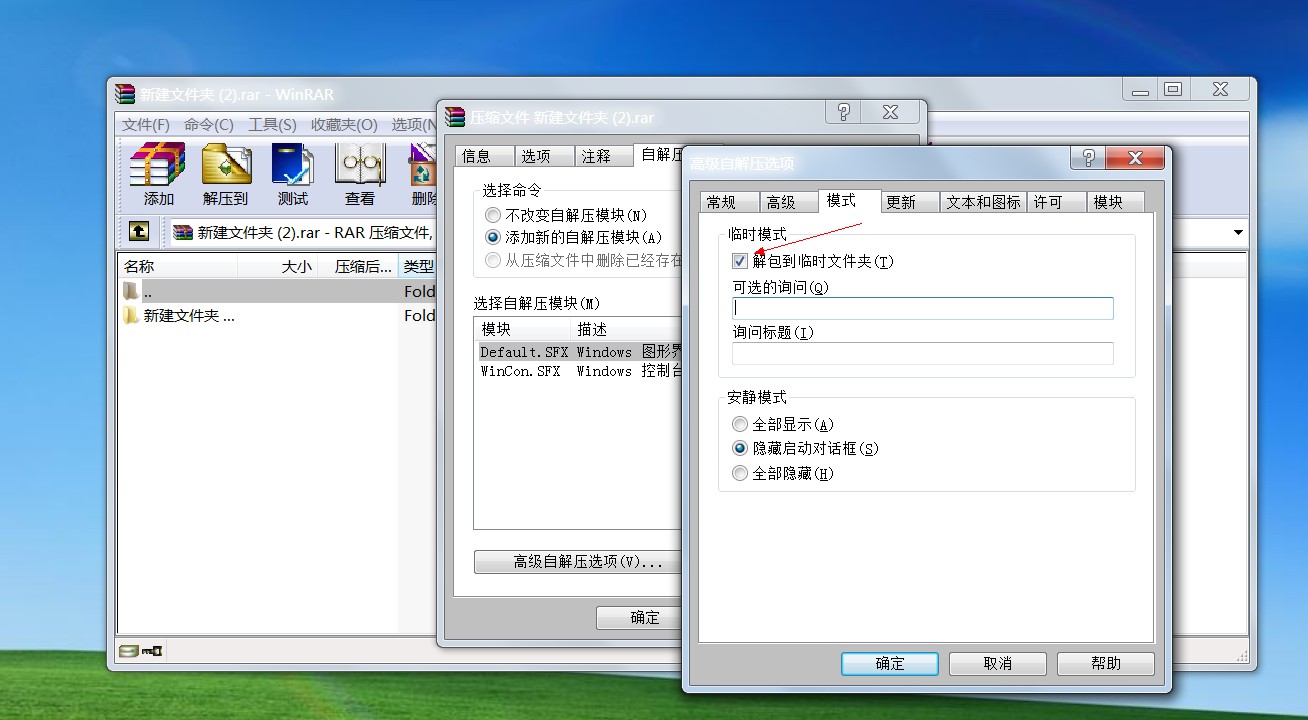Select the 全部隐藏(H) radio button
This screenshot has width=1308, height=720.
(x=740, y=474)
